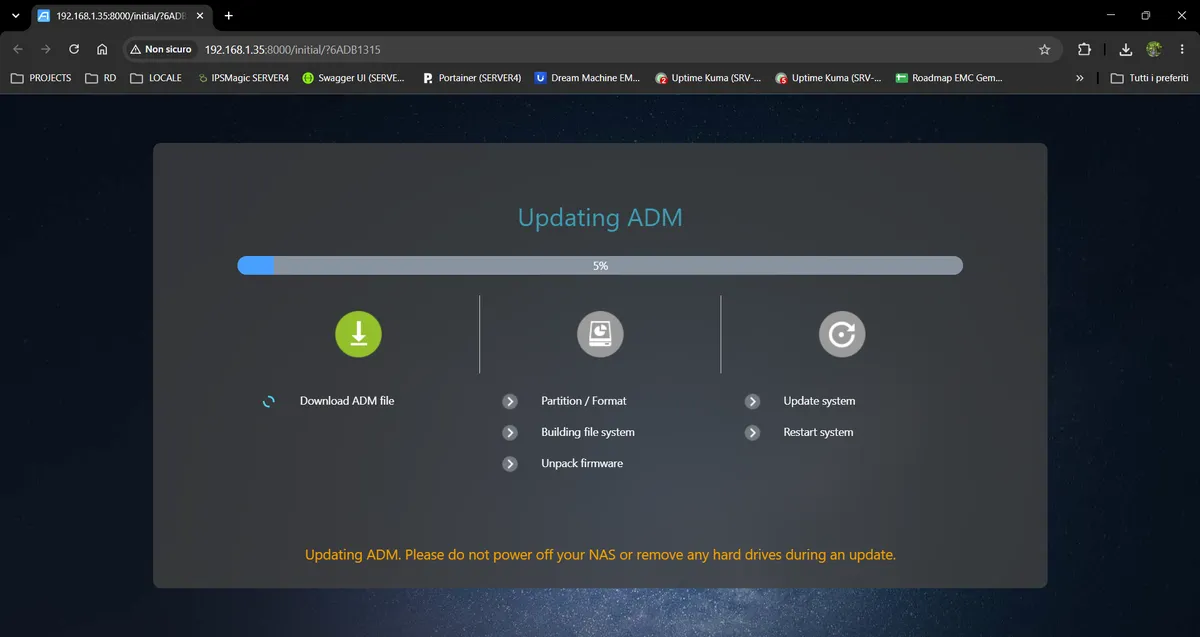Image resolution: width=1200 pixels, height=637 pixels.
Task: Open the browser extensions puzzle icon
Action: pyautogui.click(x=1084, y=49)
